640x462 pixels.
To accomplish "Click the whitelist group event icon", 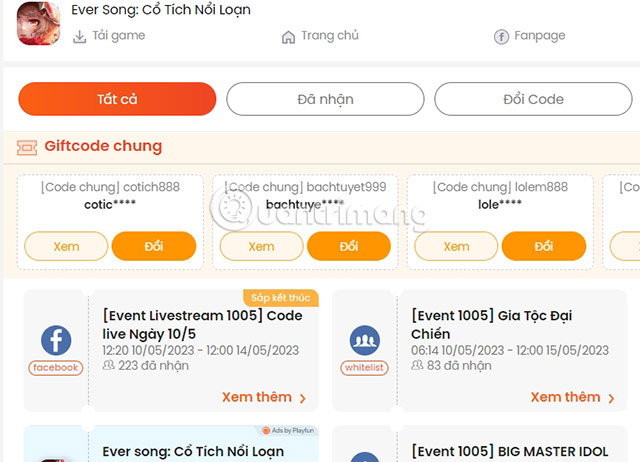I will click(364, 341).
